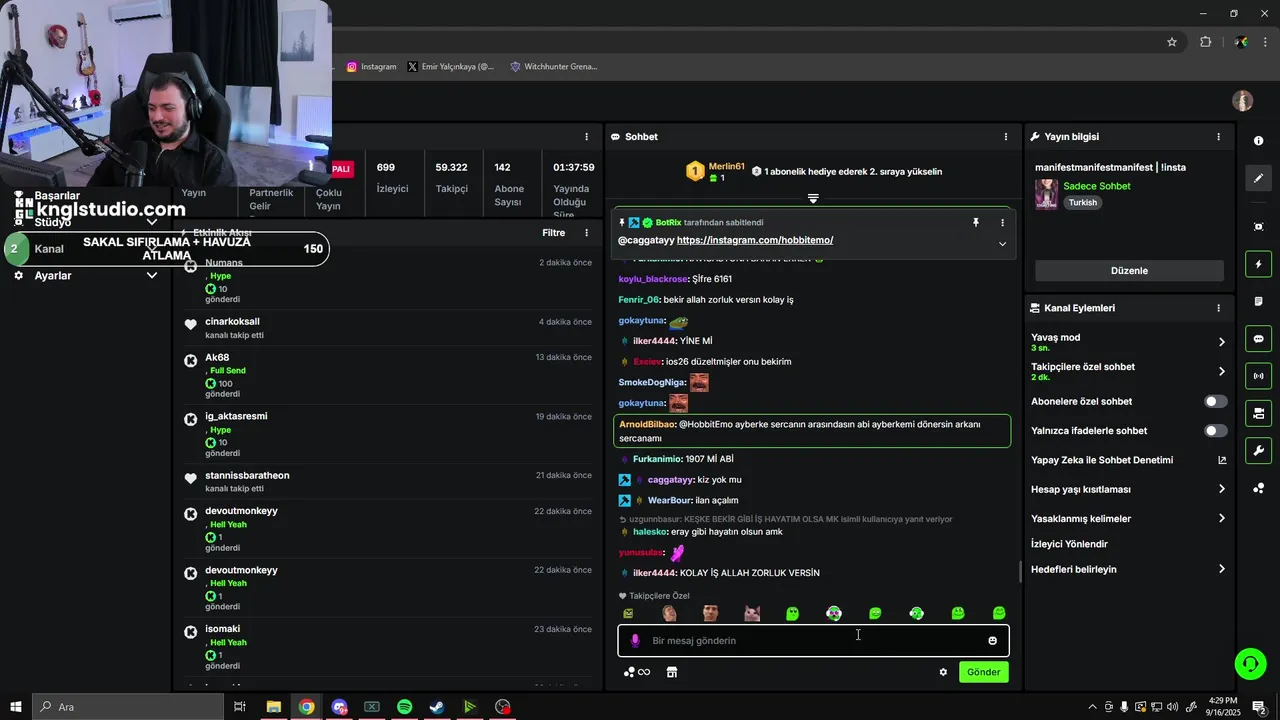
Task: Select the pencil edit icon in right sidebar
Action: click(1258, 178)
